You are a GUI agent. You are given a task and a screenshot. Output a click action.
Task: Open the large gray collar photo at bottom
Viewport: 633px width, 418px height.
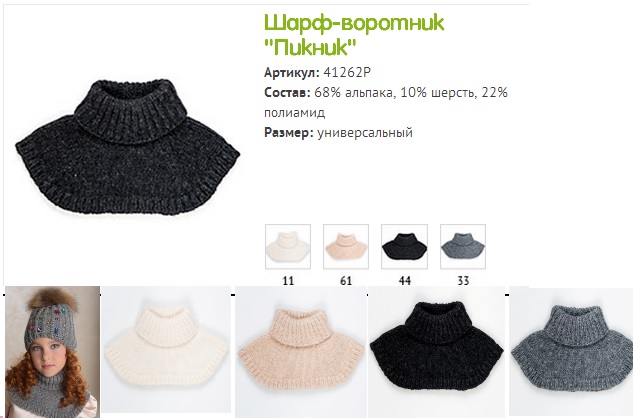(x=571, y=352)
